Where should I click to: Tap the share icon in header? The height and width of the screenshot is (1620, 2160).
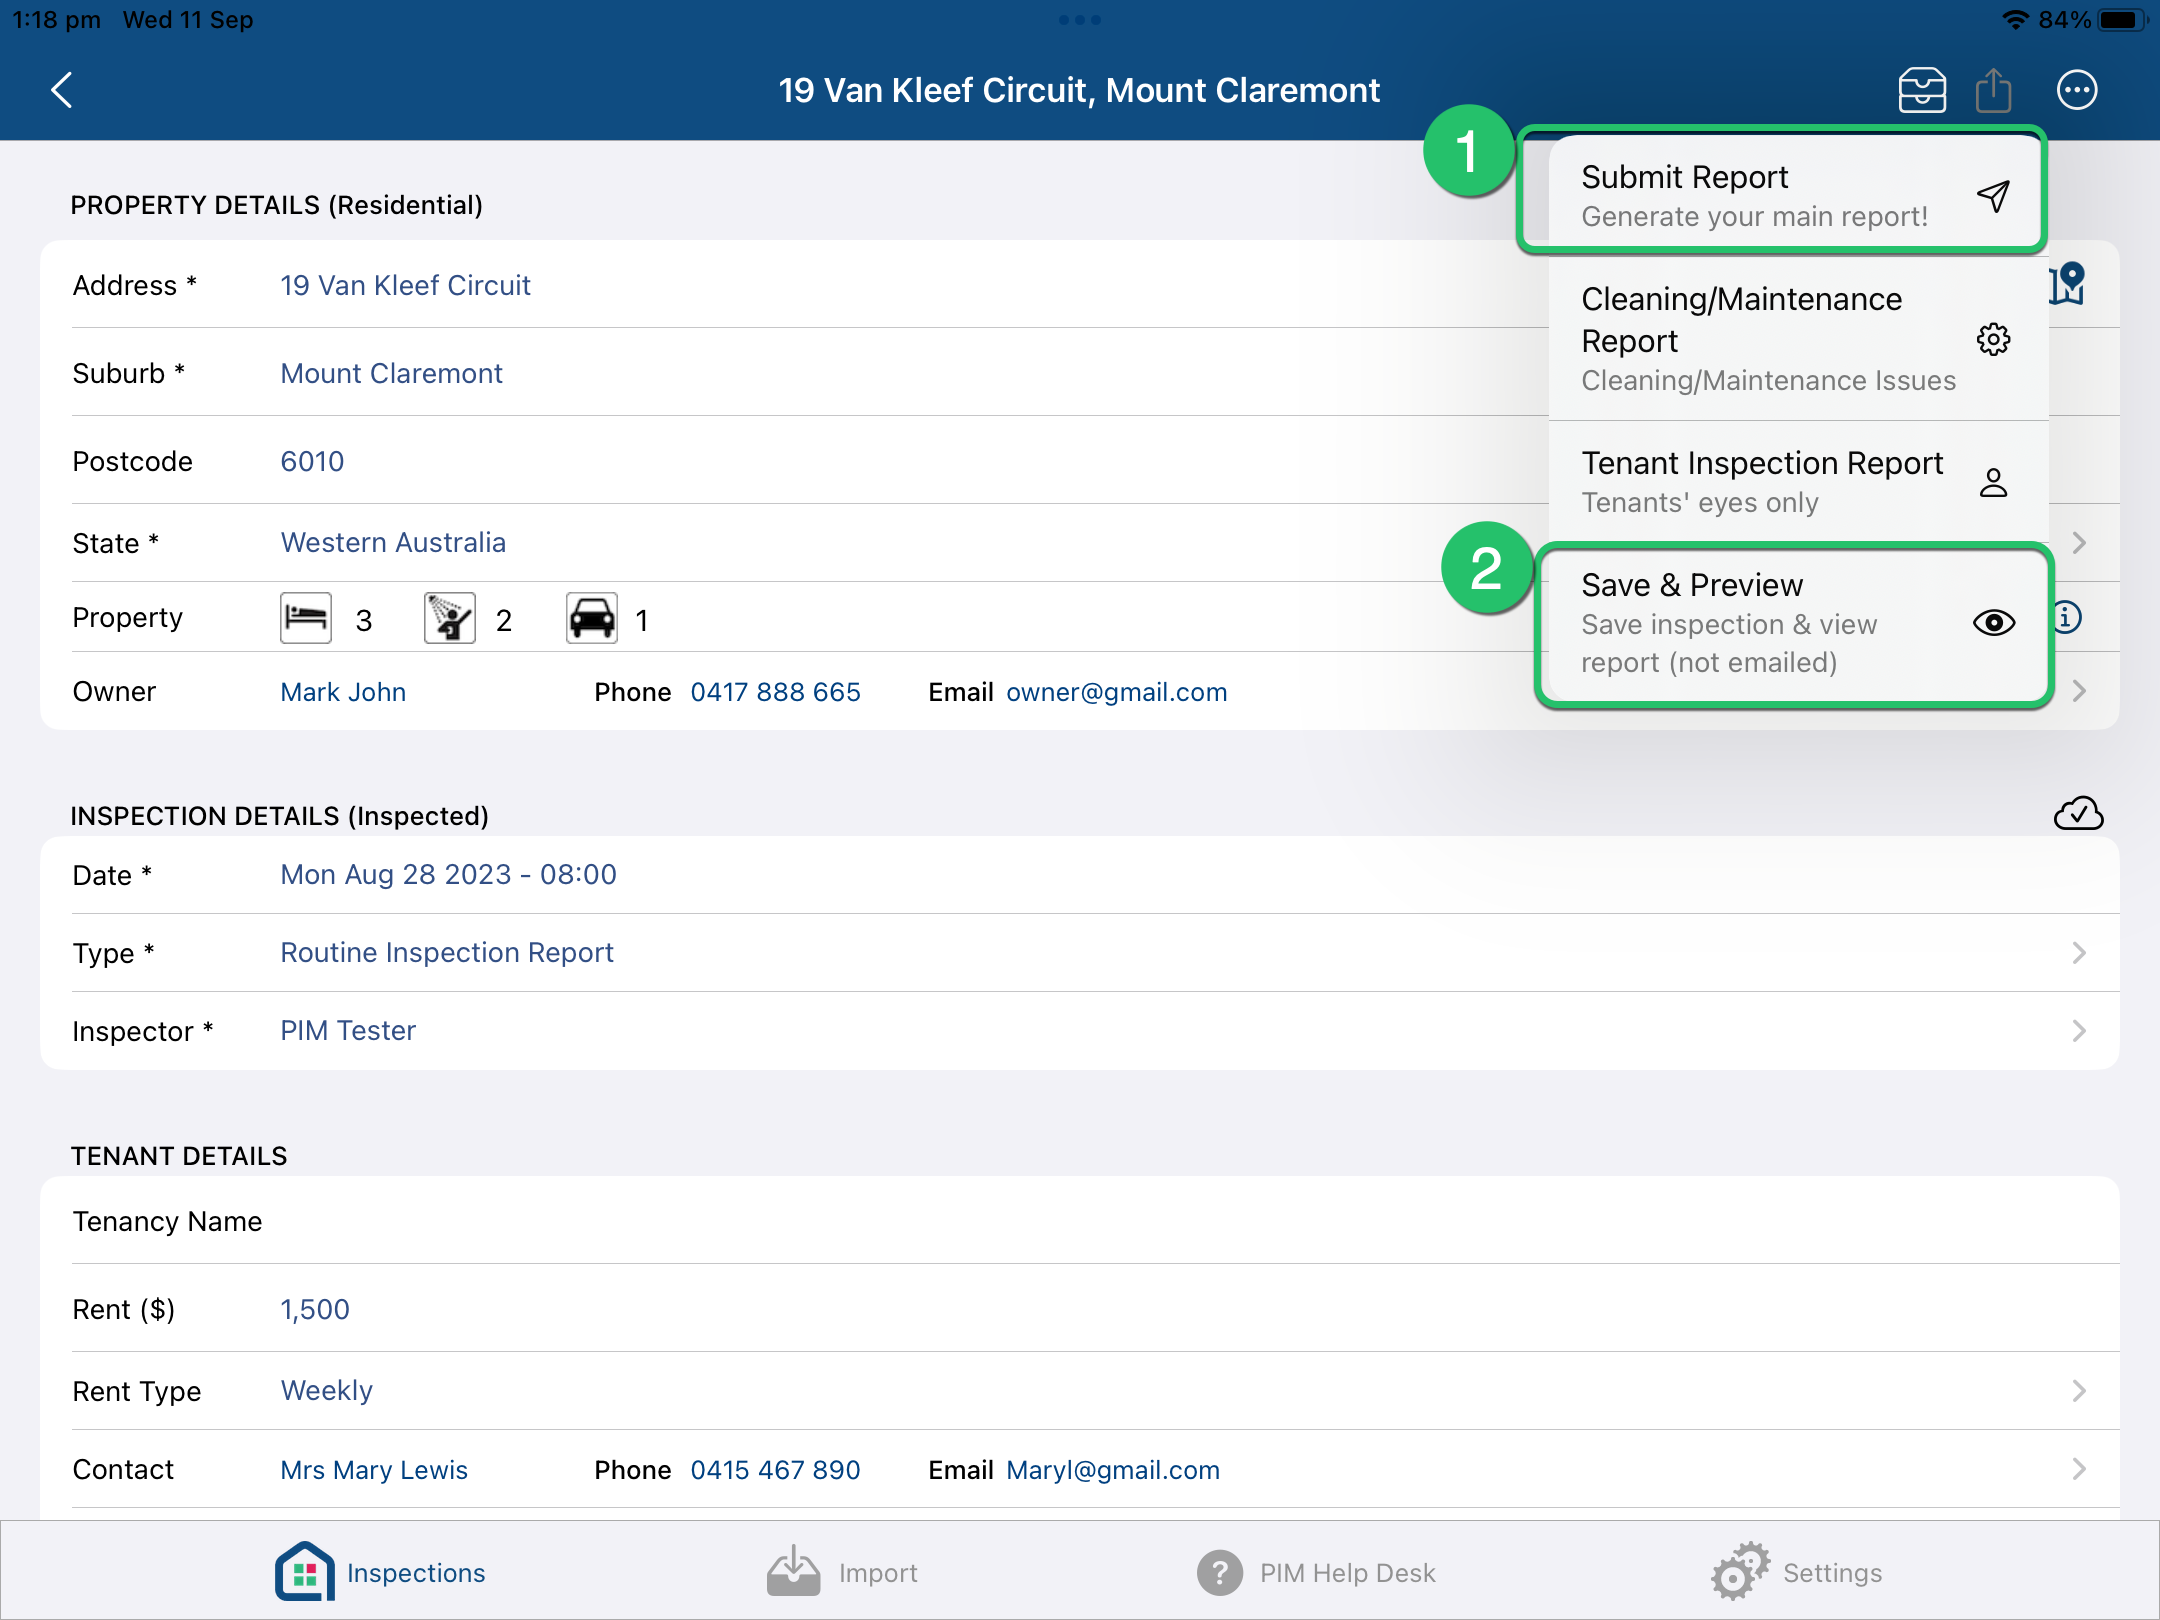click(x=1993, y=90)
